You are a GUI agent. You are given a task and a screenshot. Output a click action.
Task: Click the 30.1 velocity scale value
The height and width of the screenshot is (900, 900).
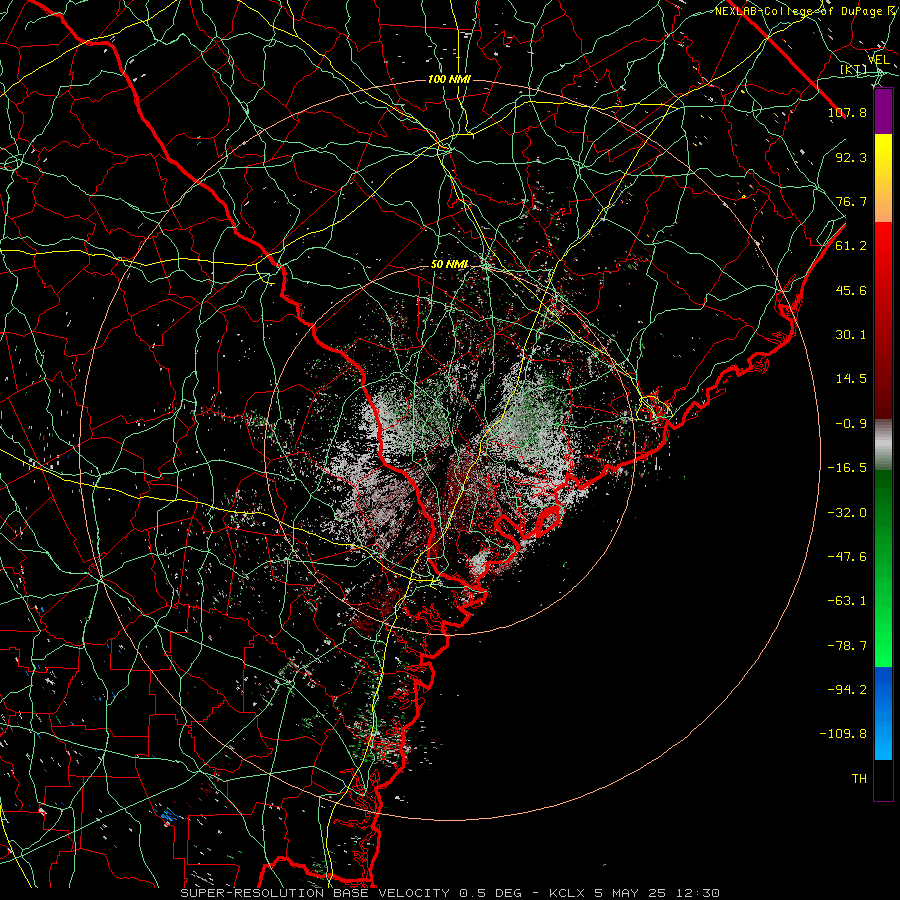[851, 335]
